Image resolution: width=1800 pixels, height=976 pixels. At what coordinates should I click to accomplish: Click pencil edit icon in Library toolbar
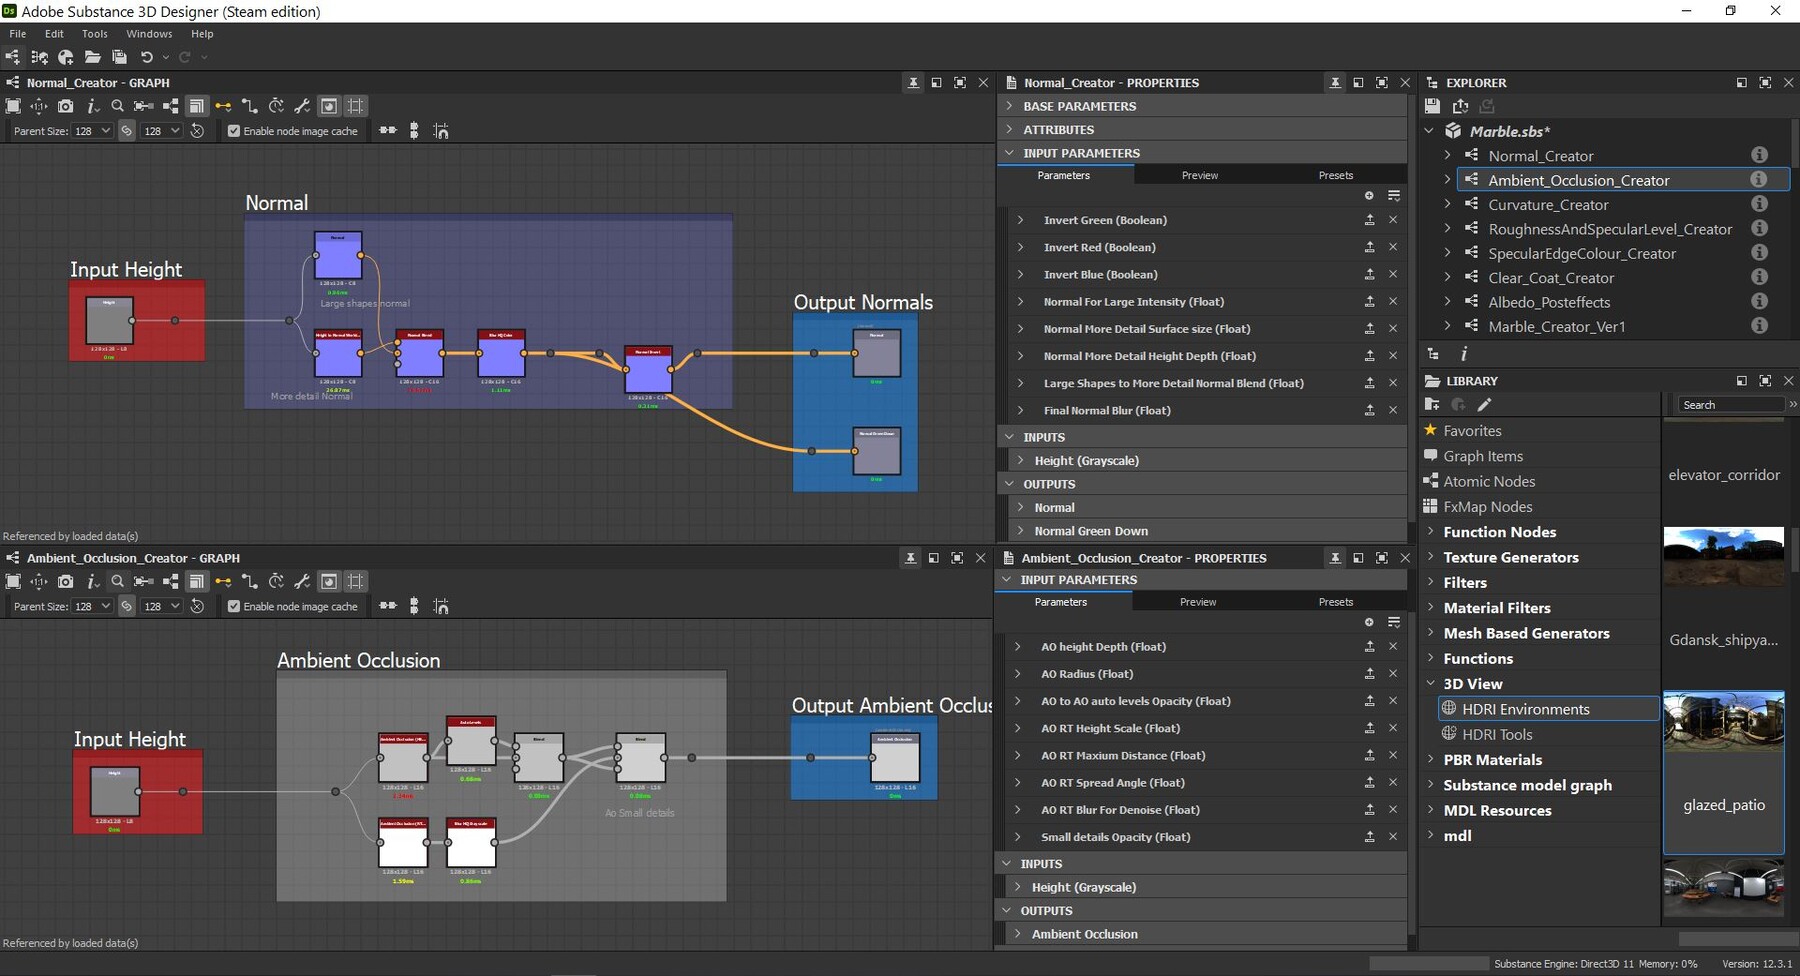tap(1484, 405)
